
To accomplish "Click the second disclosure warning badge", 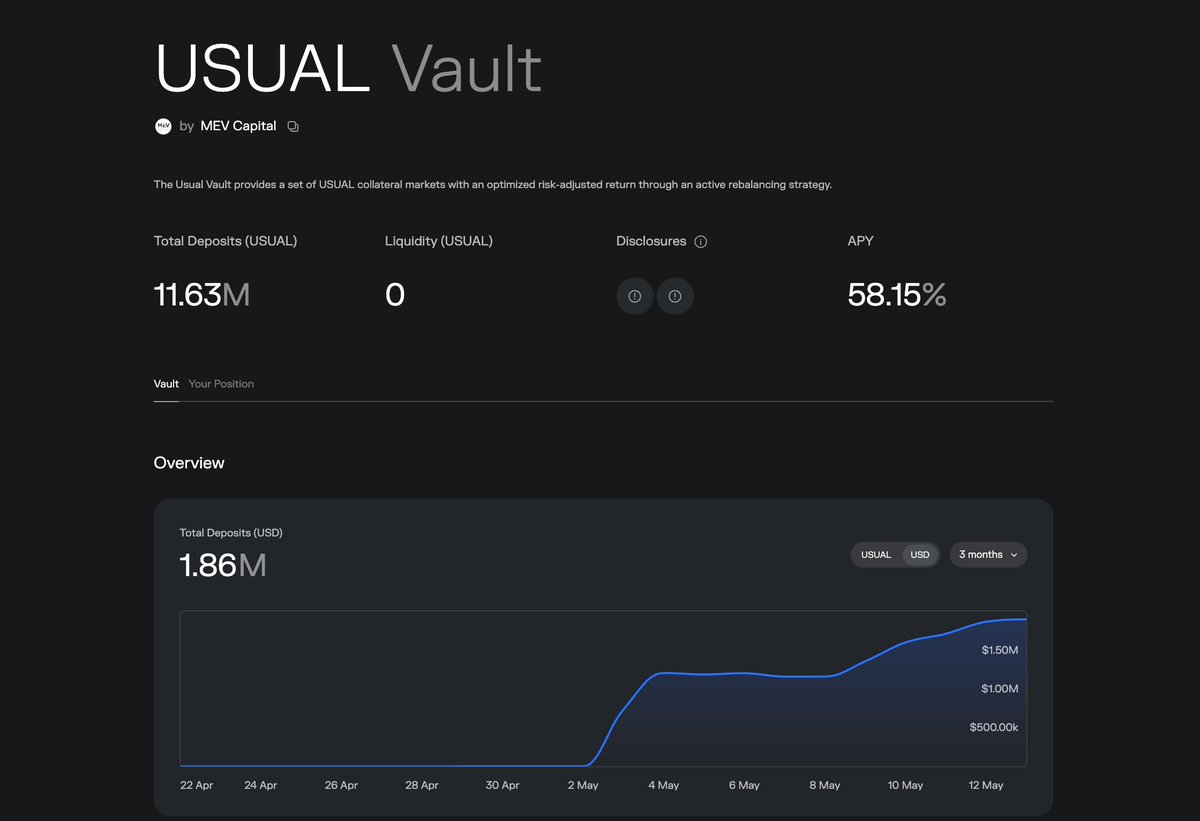I will (675, 296).
